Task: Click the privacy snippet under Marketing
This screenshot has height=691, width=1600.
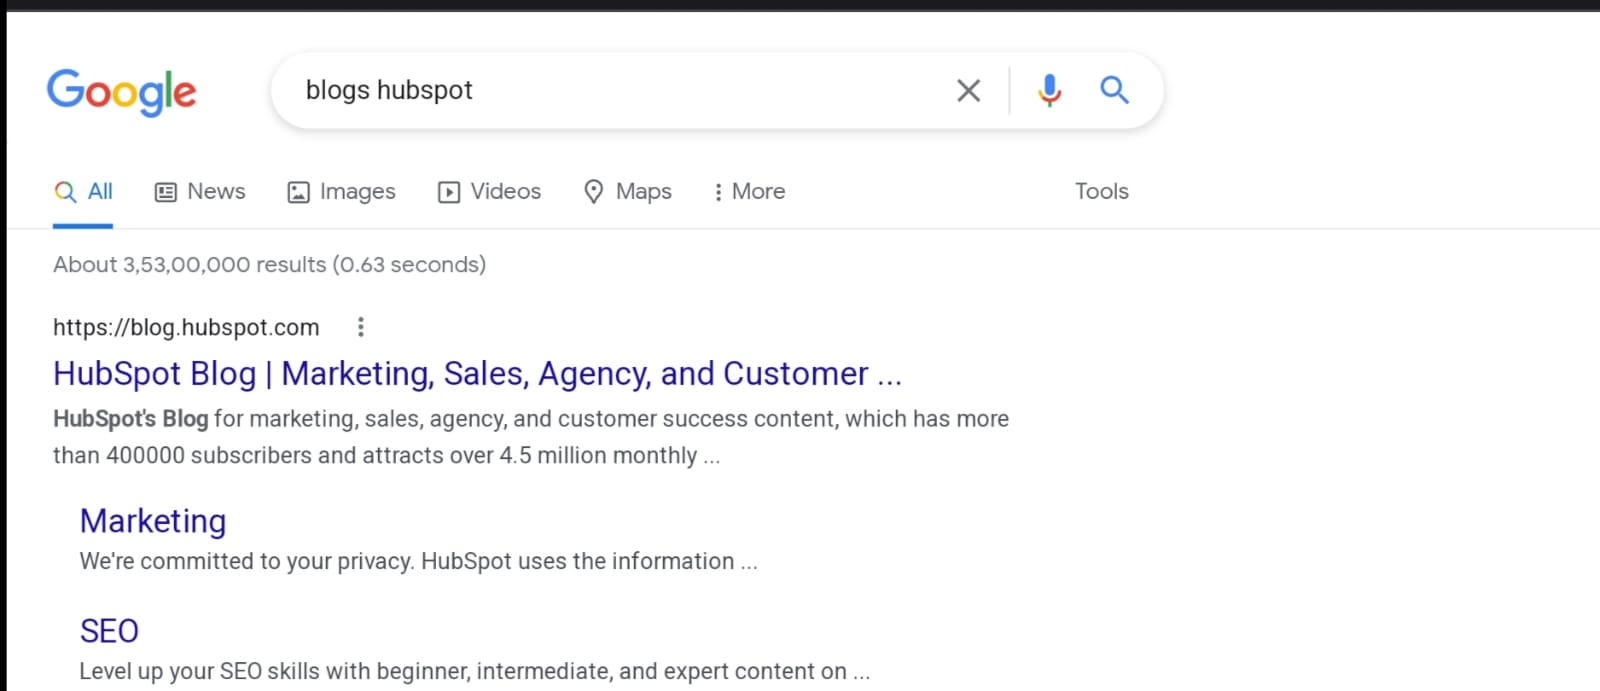Action: point(418,561)
